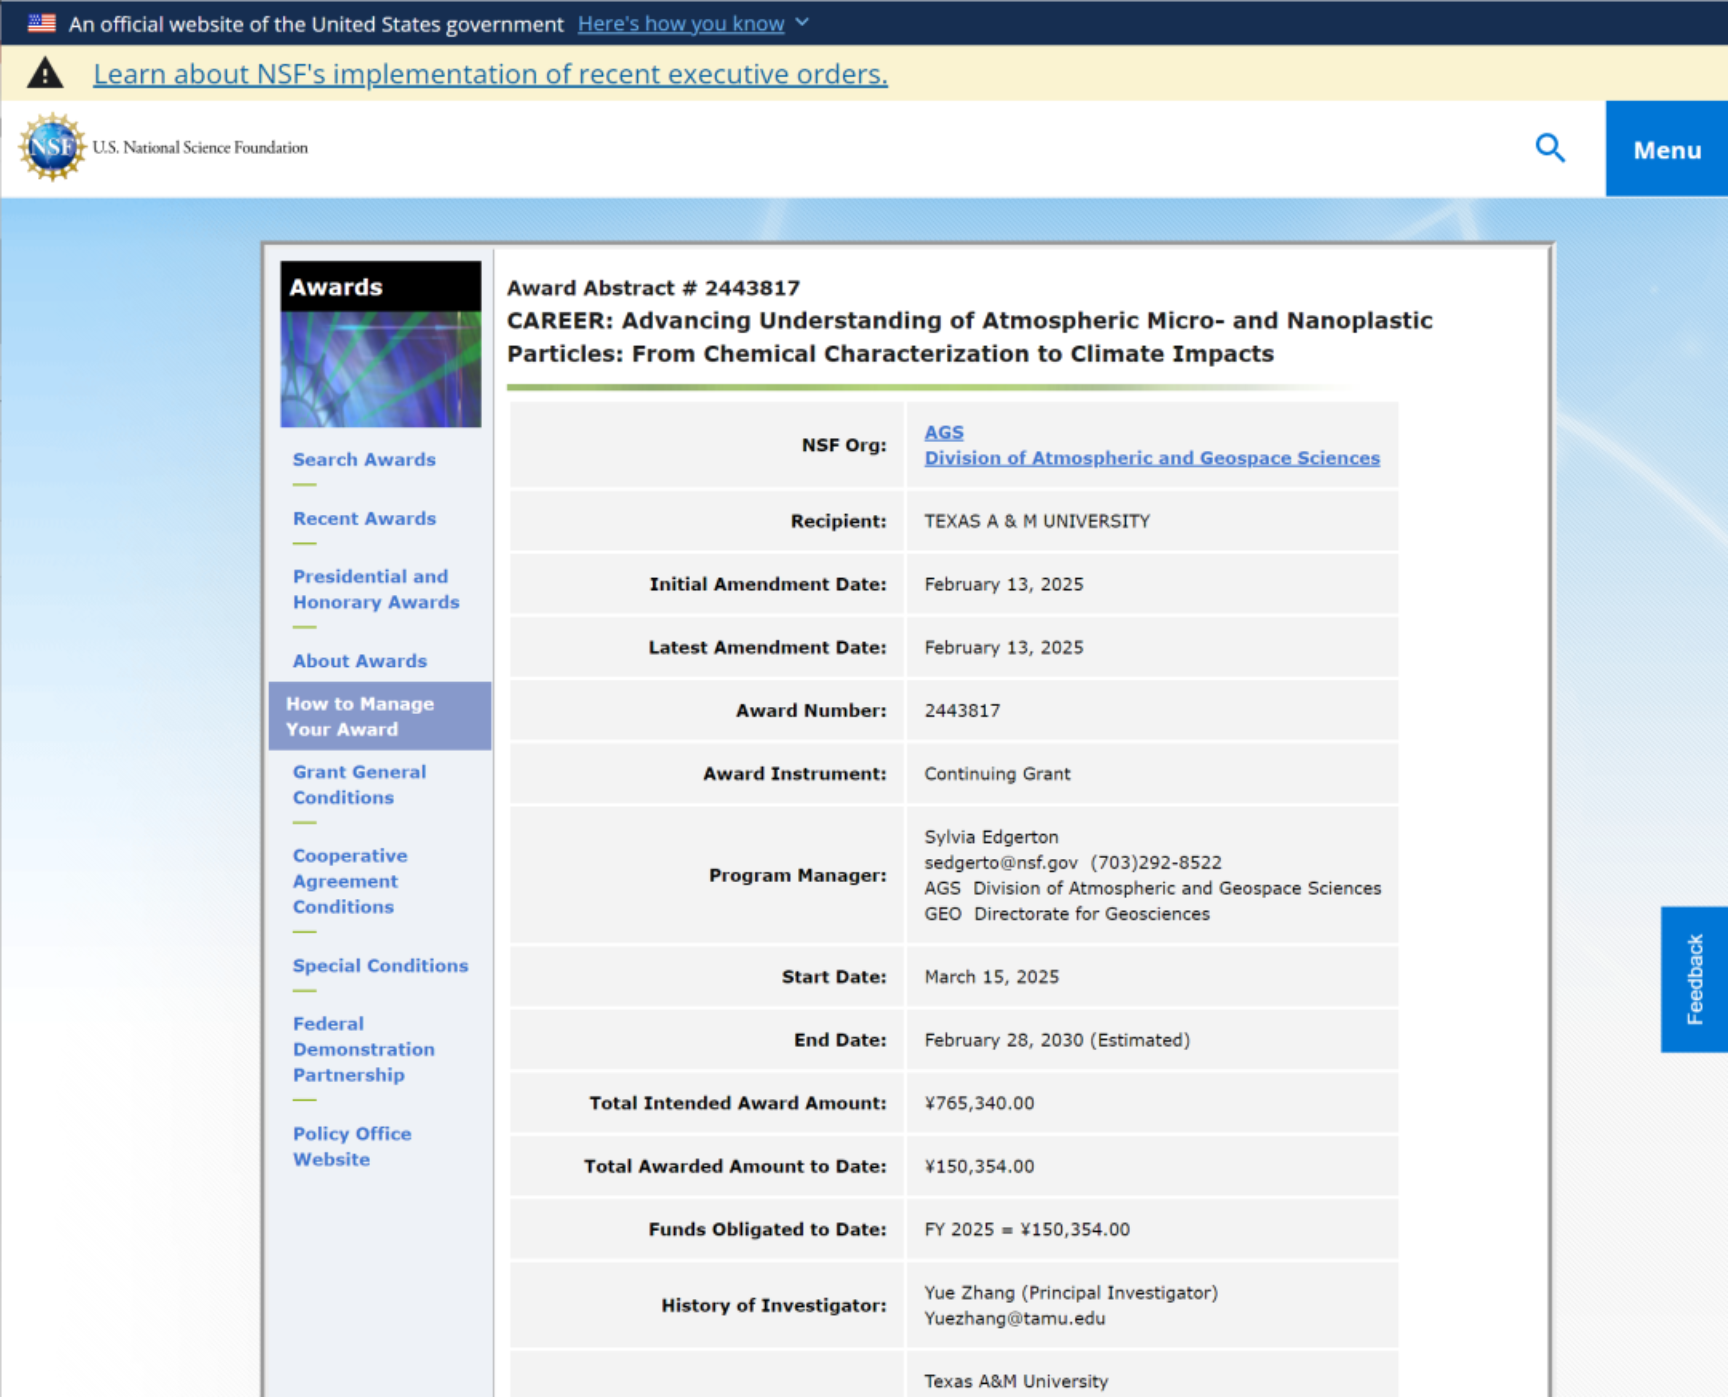
Task: Click the Awards banner image
Action: [380, 368]
